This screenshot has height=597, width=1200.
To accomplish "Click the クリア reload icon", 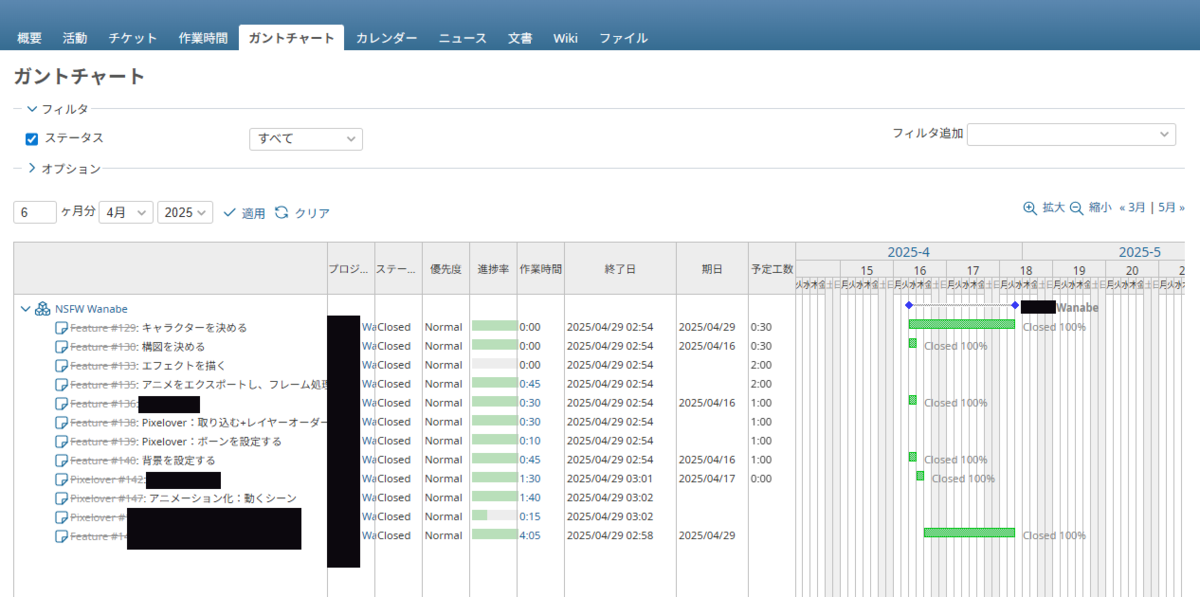I will pyautogui.click(x=282, y=213).
